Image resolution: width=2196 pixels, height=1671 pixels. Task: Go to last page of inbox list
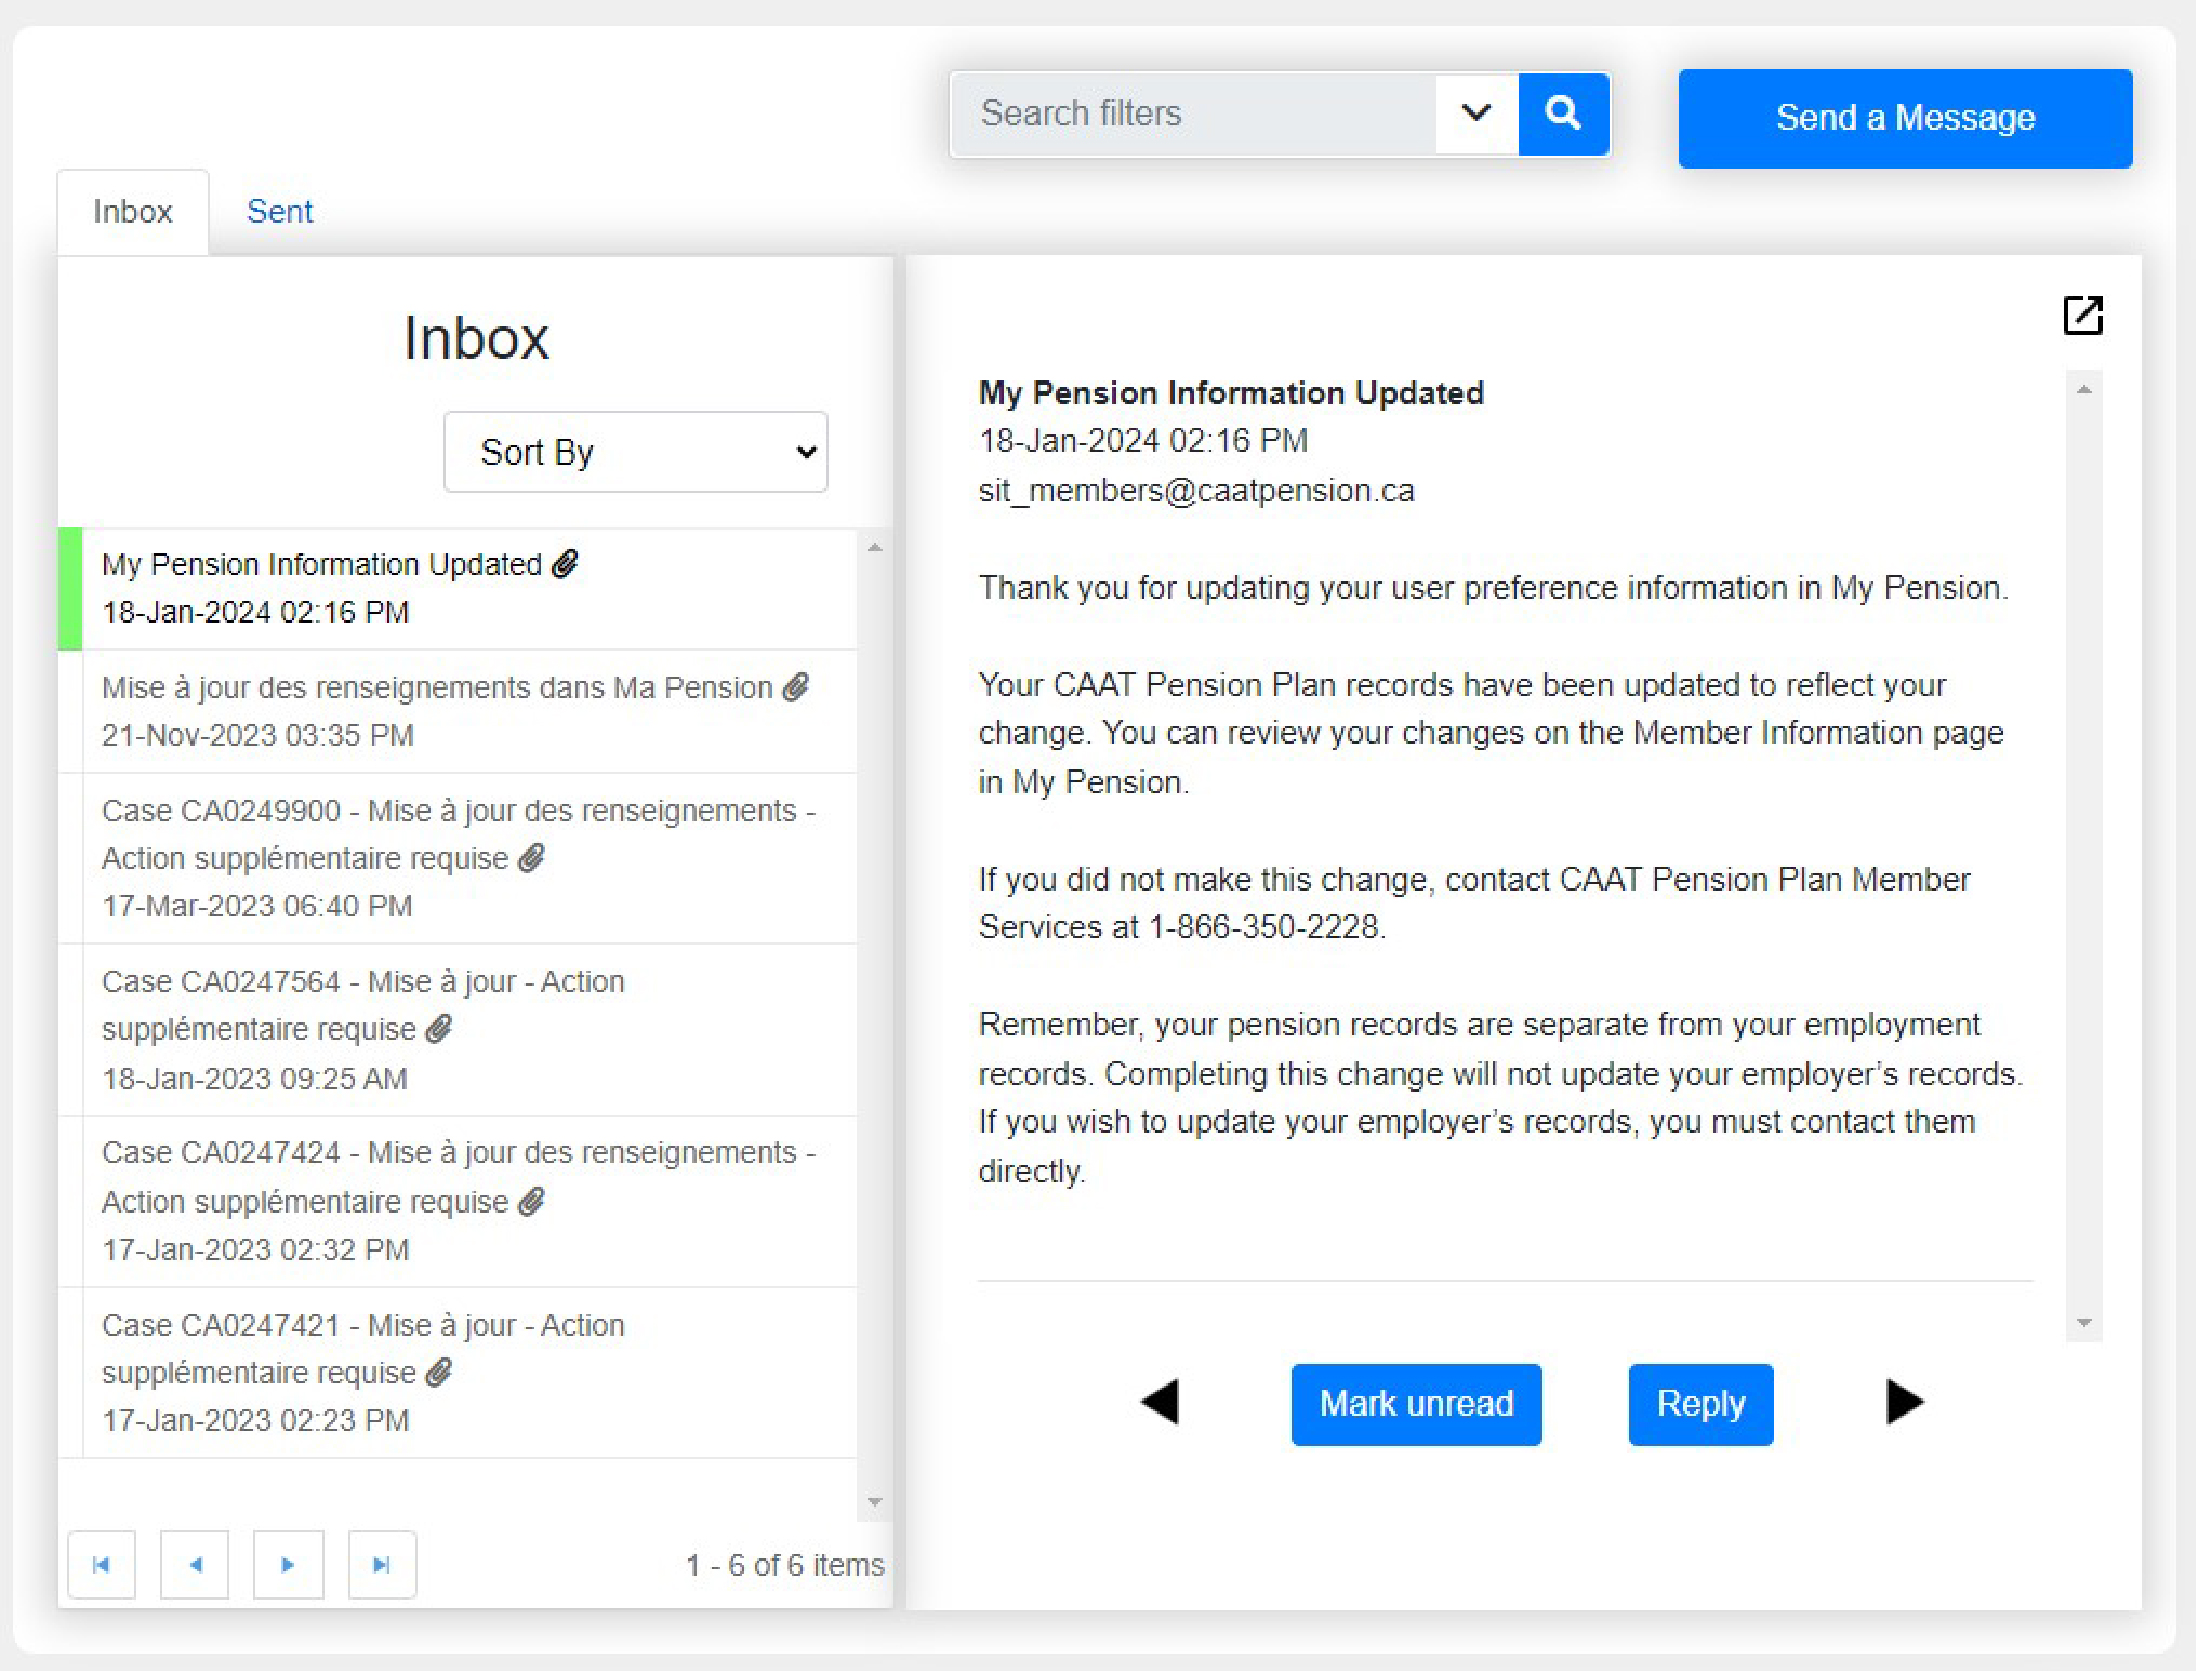click(x=382, y=1565)
